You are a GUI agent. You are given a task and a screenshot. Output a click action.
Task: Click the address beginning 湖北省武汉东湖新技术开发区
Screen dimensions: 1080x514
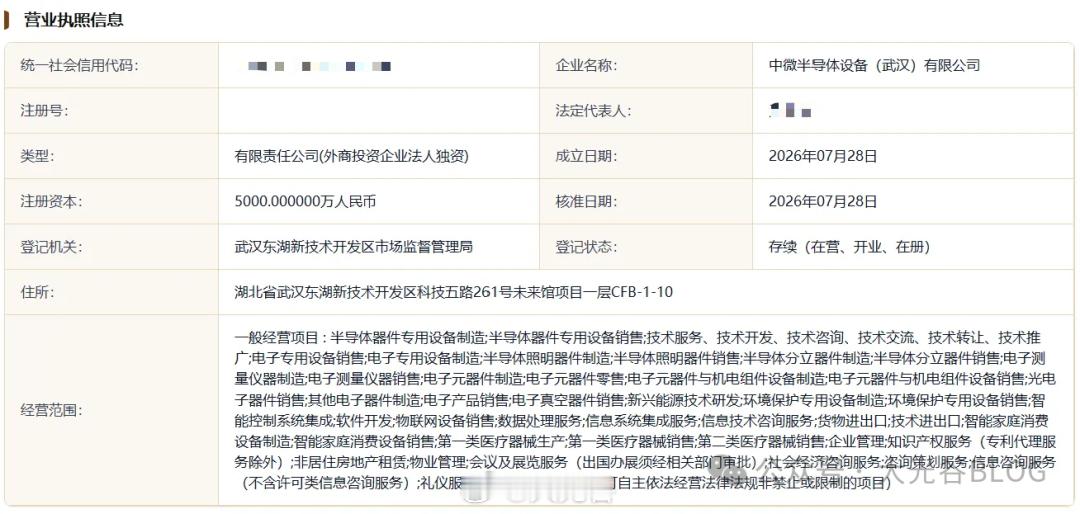pos(453,292)
